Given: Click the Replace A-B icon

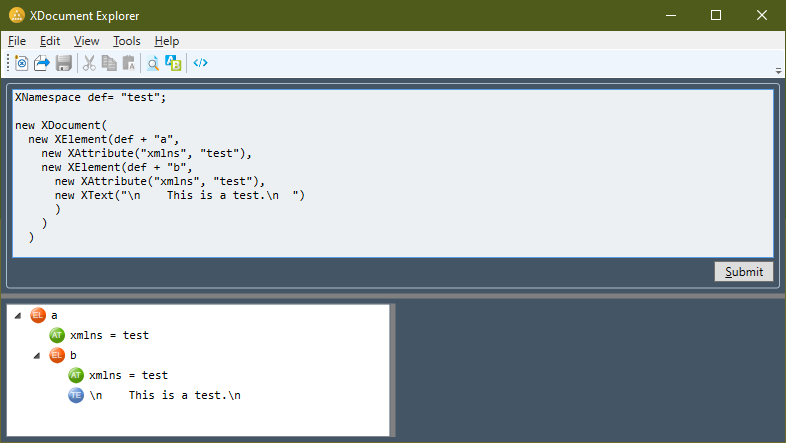Looking at the screenshot, I should pos(173,63).
